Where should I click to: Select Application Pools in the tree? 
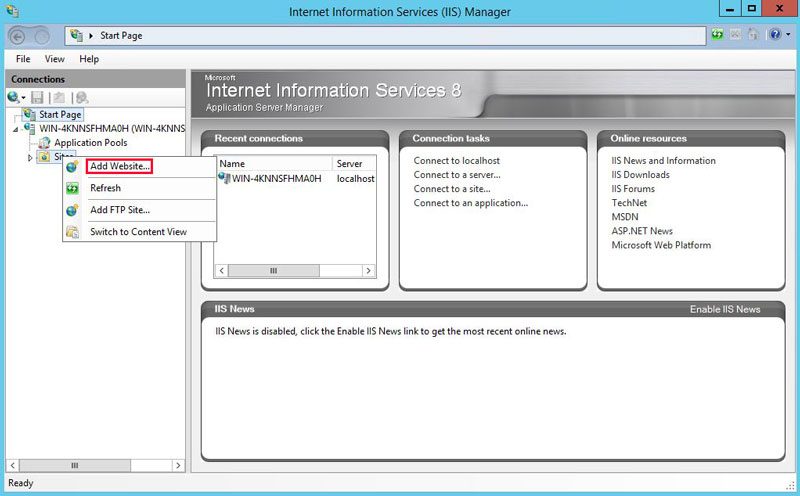90,143
